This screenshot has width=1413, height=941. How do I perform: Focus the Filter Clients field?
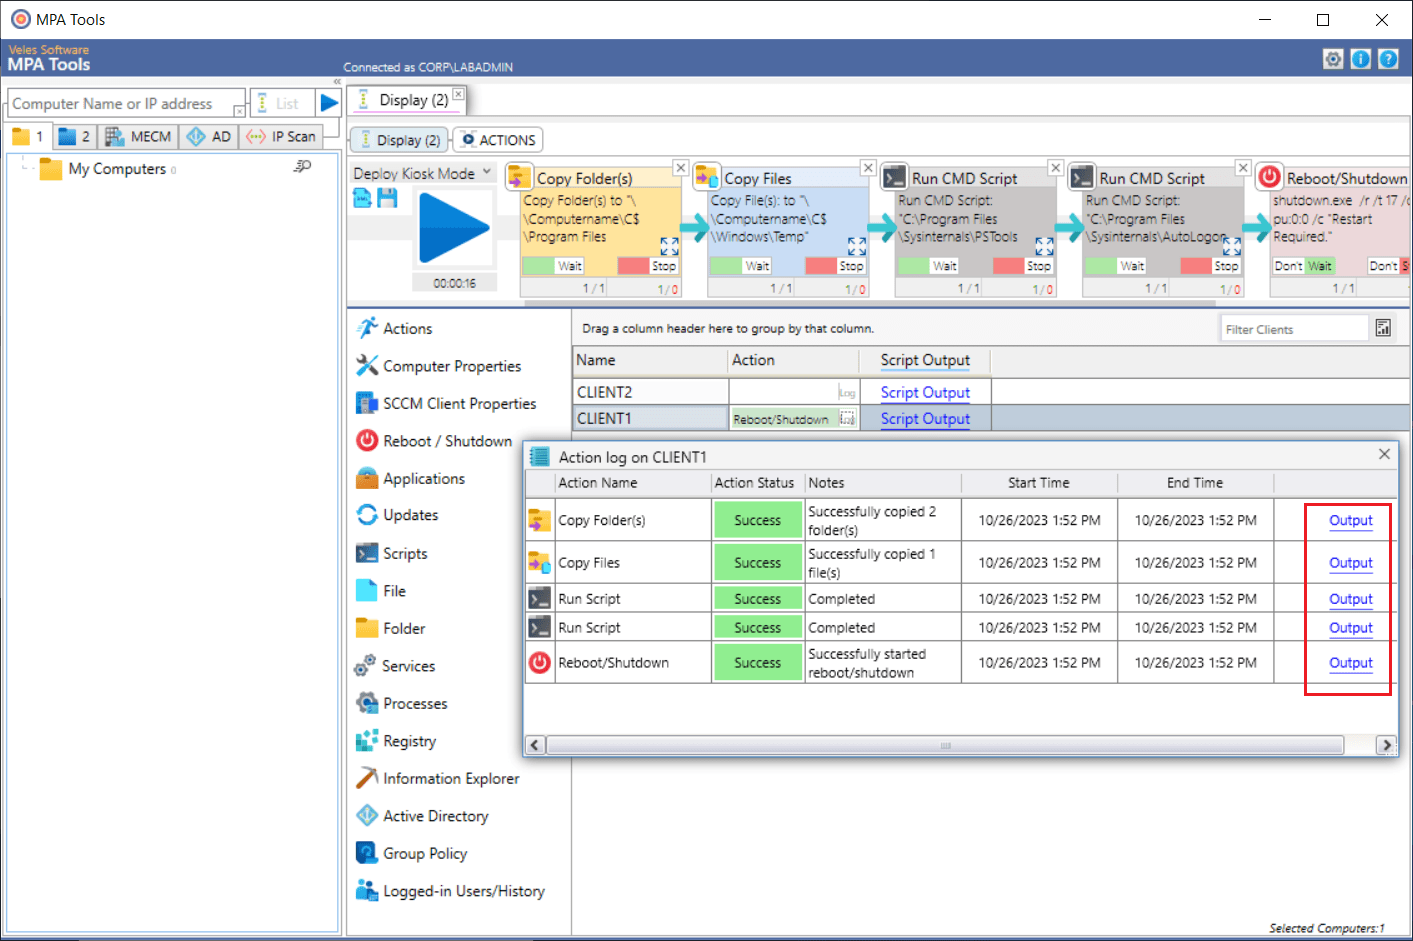click(x=1293, y=329)
